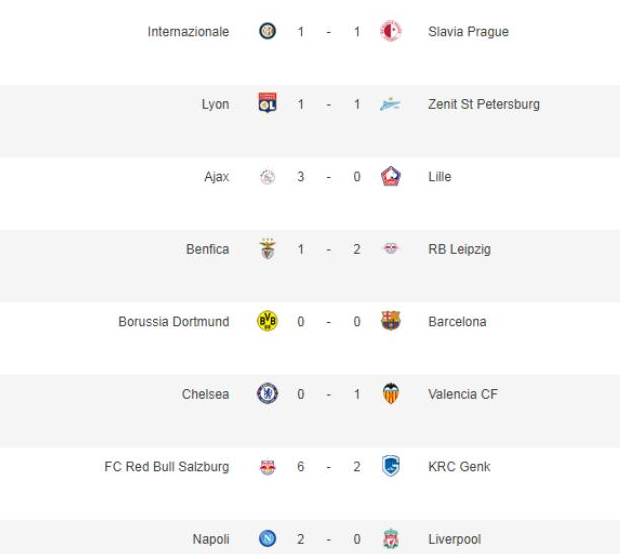The width and height of the screenshot is (628, 559).
Task: Click the Valencia CF bat crest
Action: (x=390, y=394)
